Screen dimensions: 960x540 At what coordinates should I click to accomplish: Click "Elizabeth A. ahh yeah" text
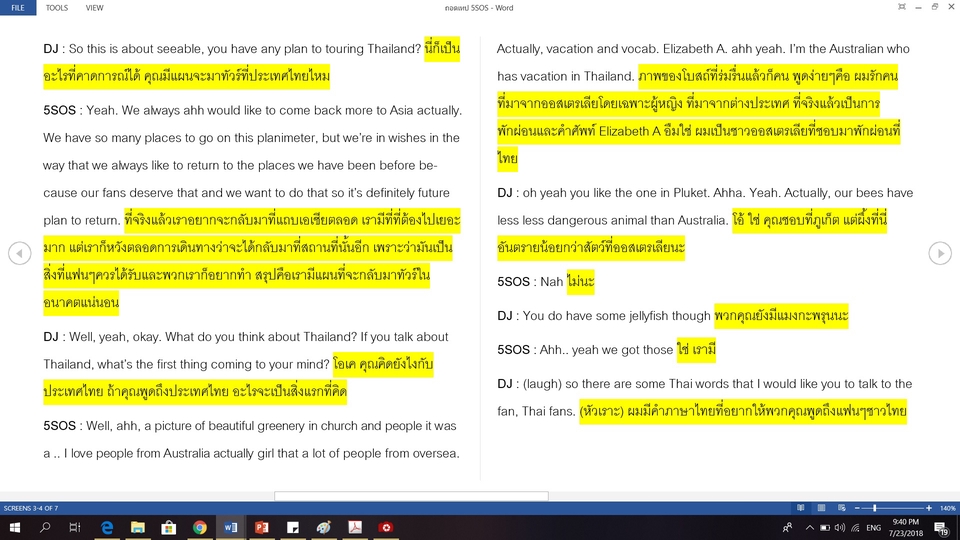(724, 49)
